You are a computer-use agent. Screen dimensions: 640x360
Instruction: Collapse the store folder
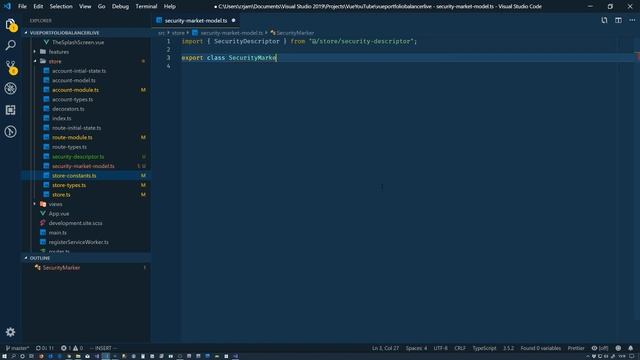(55, 61)
